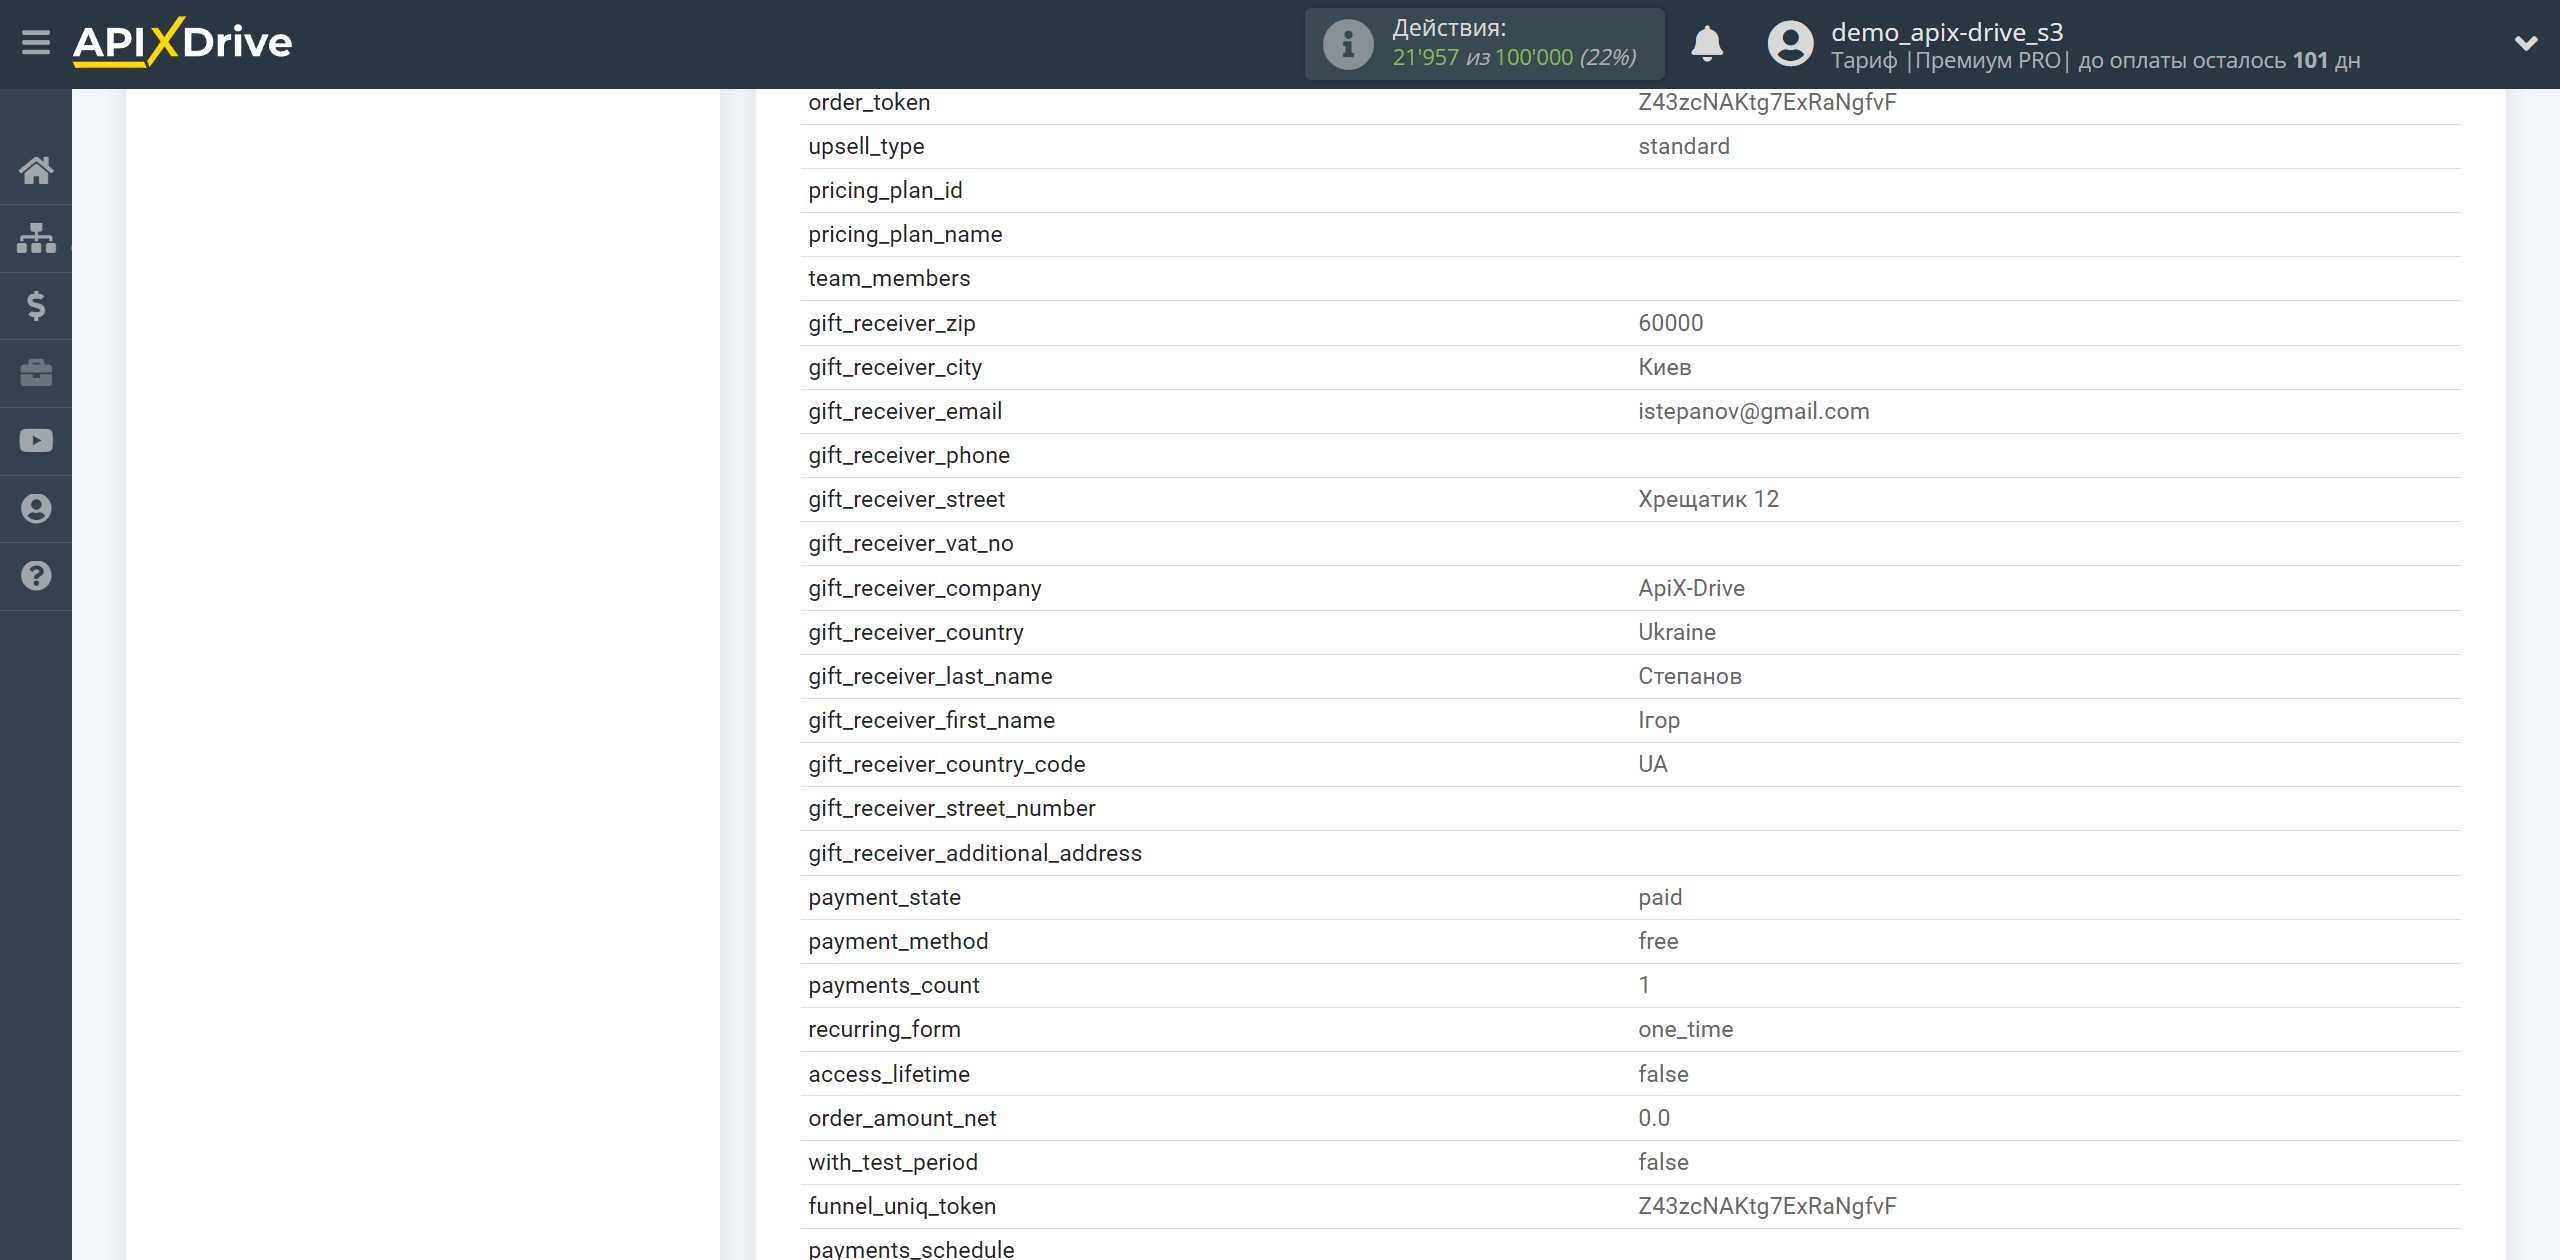The height and width of the screenshot is (1260, 2560).
Task: Select the email istepanov@gmail.com
Action: pyautogui.click(x=1753, y=411)
